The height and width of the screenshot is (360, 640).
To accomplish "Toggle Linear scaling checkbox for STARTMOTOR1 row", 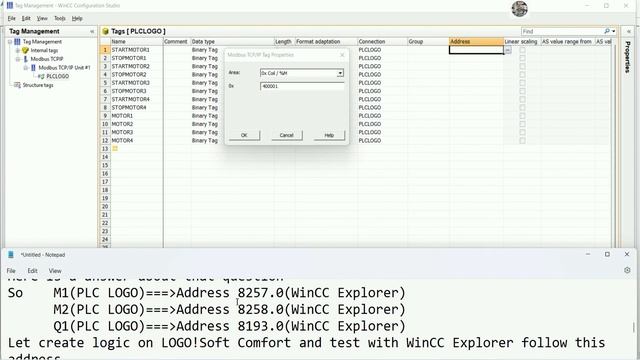I will (522, 50).
